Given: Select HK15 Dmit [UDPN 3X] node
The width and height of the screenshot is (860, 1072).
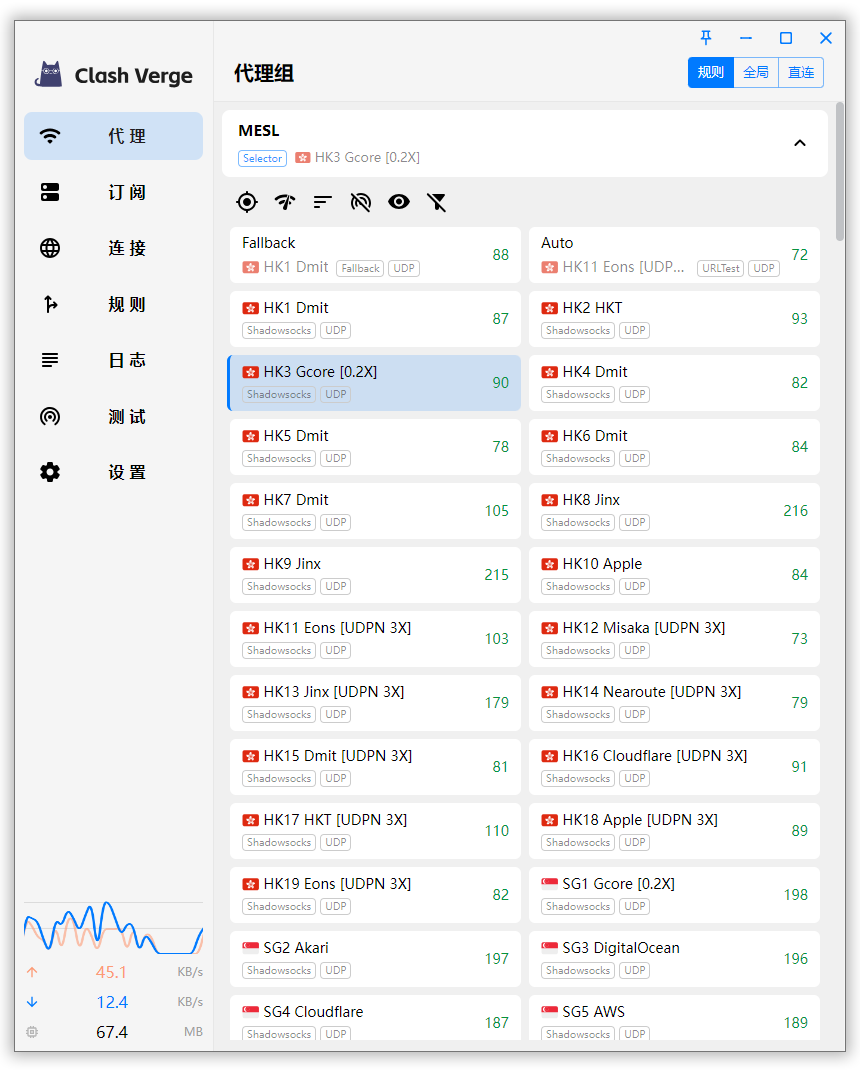Looking at the screenshot, I should [375, 767].
